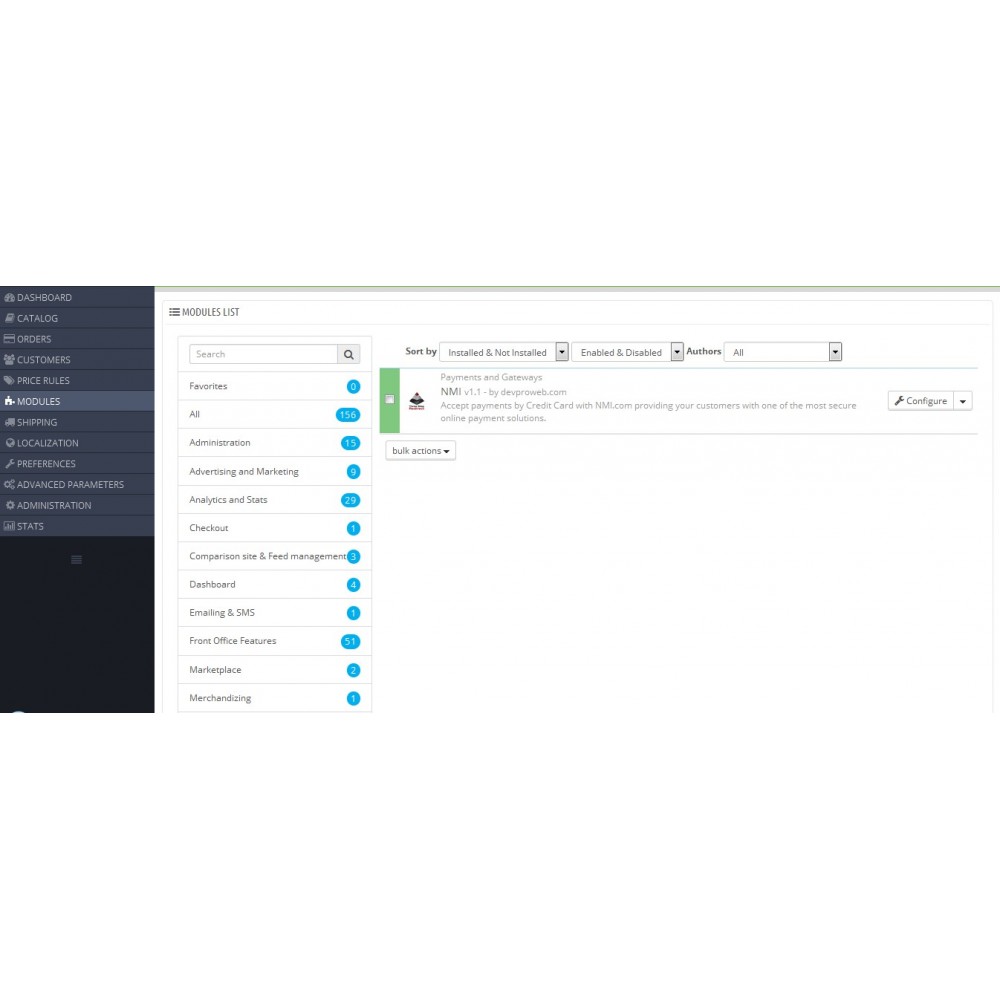The height and width of the screenshot is (1000, 1000).
Task: Select the Emailing & SMS category
Action: point(275,612)
